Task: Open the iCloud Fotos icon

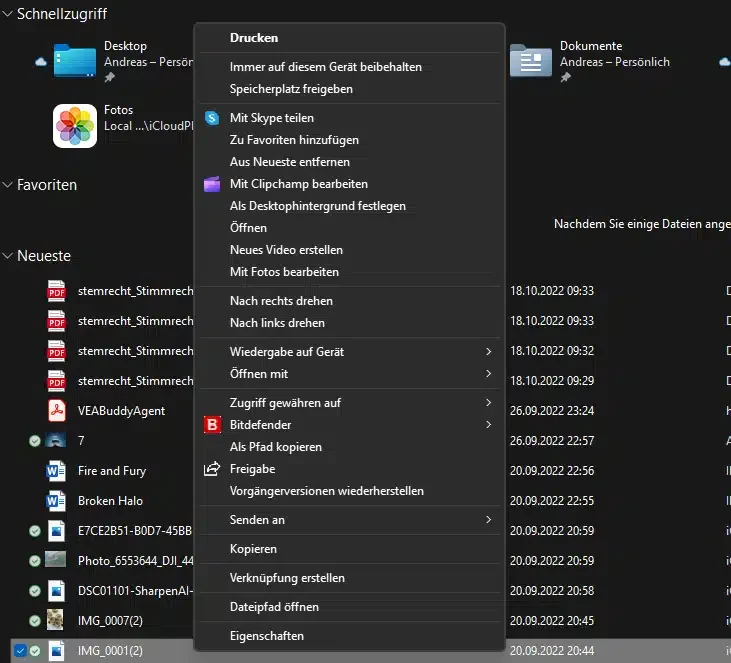Action: [x=75, y=126]
